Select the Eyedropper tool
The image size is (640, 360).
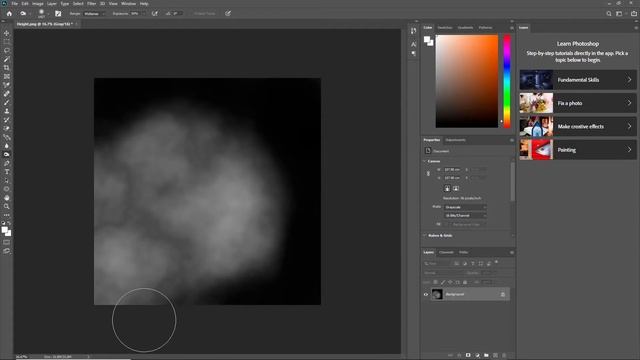point(7,85)
